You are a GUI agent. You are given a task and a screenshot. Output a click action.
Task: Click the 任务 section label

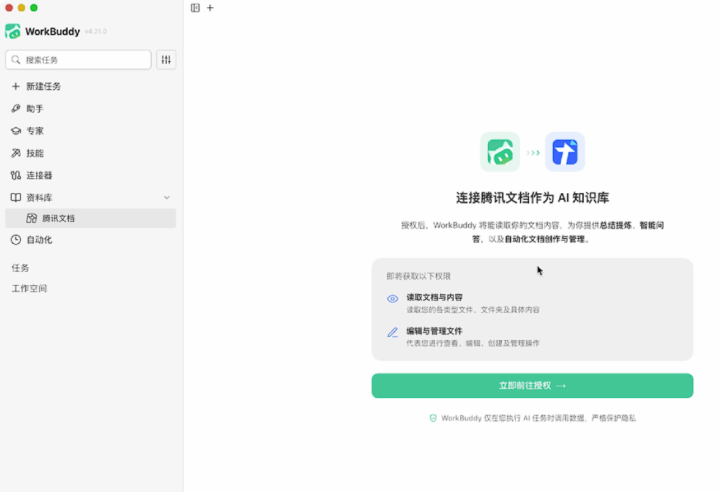pos(20,268)
